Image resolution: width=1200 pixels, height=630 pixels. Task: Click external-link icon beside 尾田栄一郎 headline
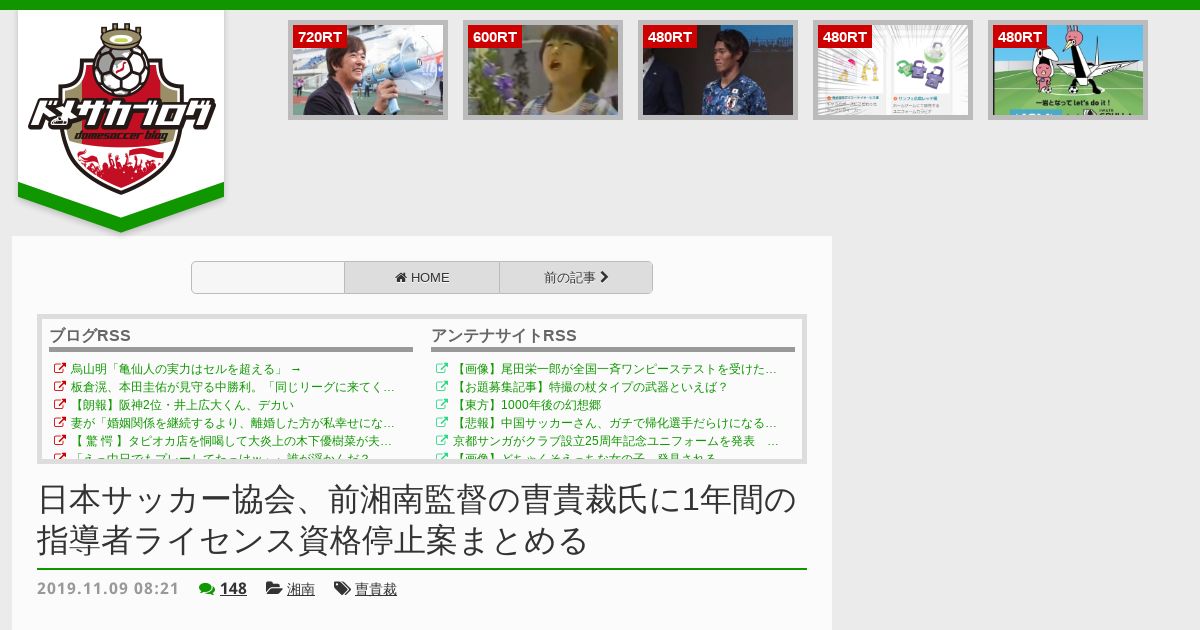pyautogui.click(x=441, y=369)
